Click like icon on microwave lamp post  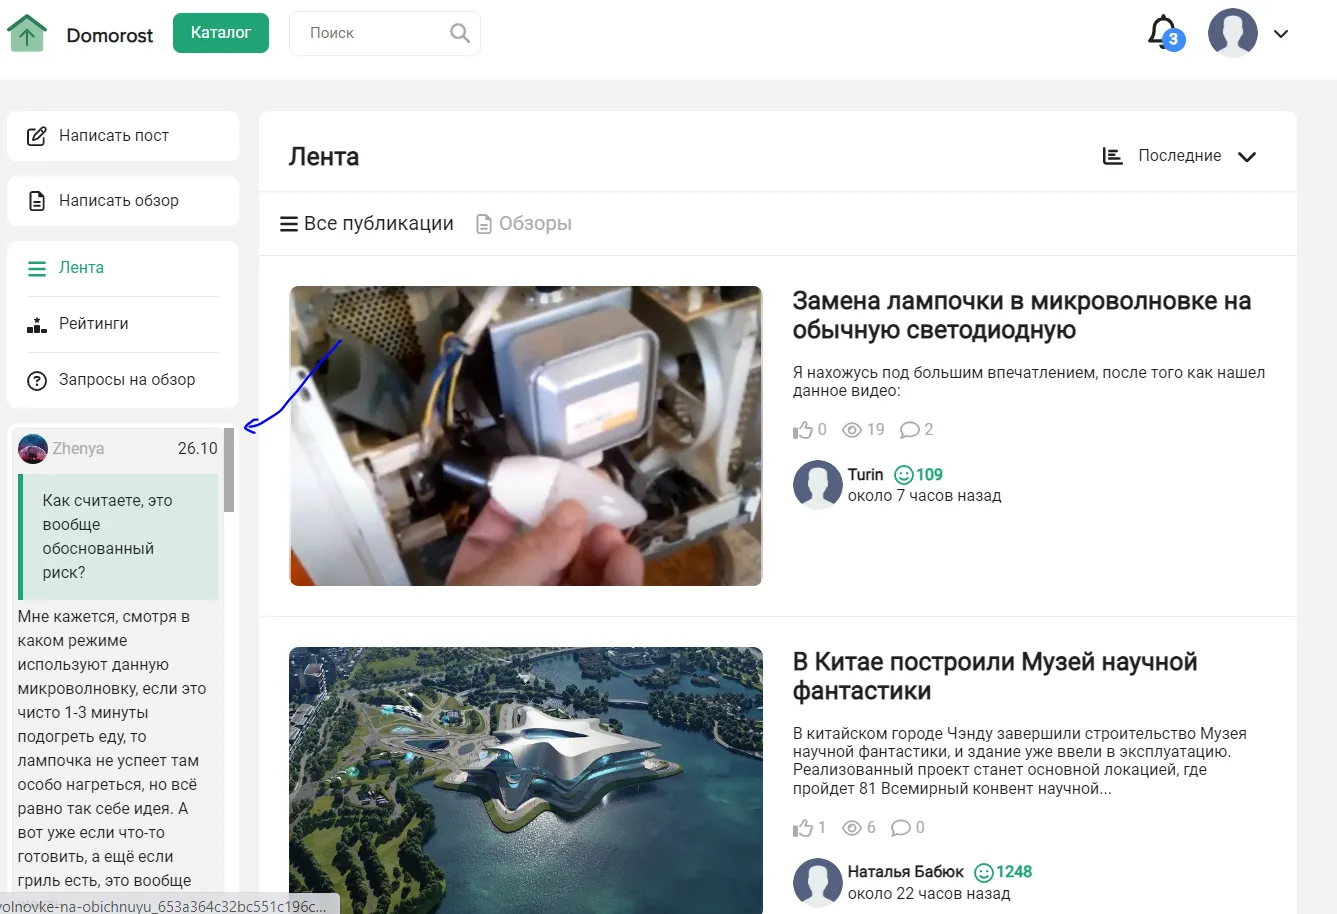click(803, 430)
